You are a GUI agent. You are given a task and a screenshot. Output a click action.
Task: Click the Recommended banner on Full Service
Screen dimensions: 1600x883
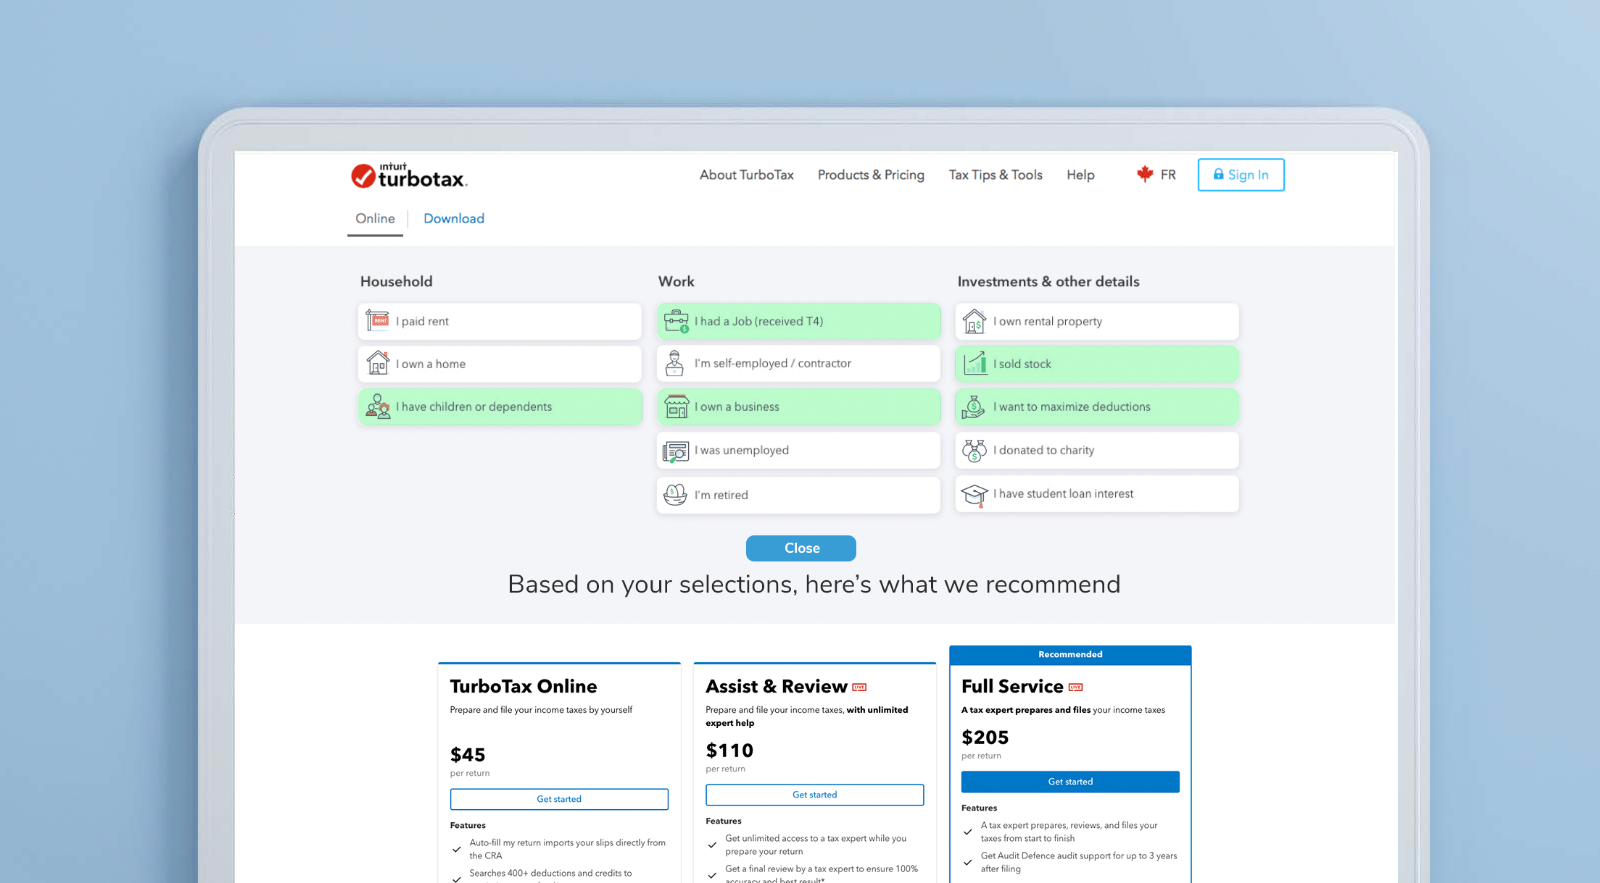pyautogui.click(x=1070, y=655)
